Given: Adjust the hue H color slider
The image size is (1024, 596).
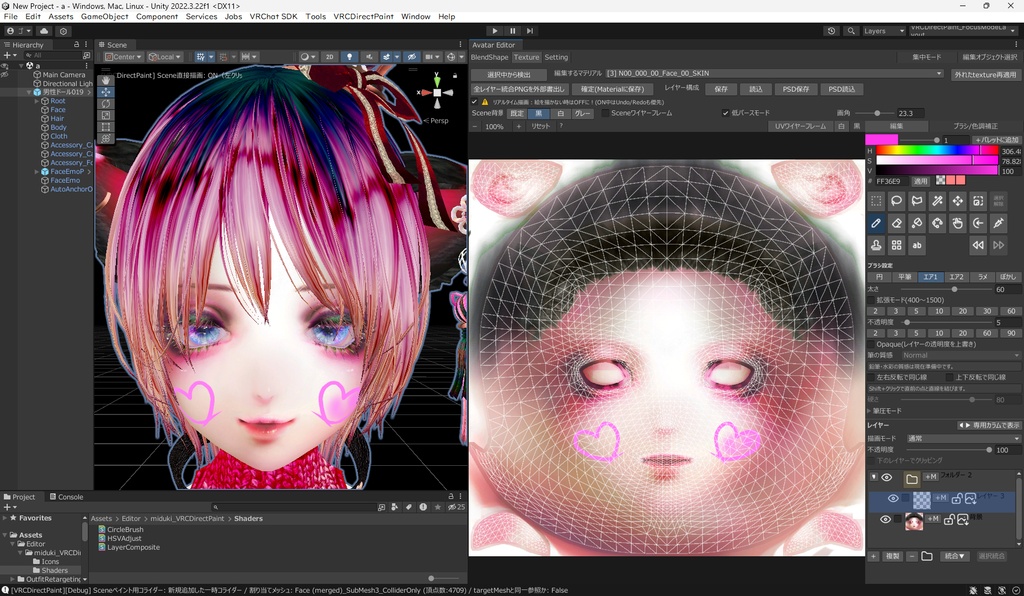Looking at the screenshot, I should (x=936, y=151).
